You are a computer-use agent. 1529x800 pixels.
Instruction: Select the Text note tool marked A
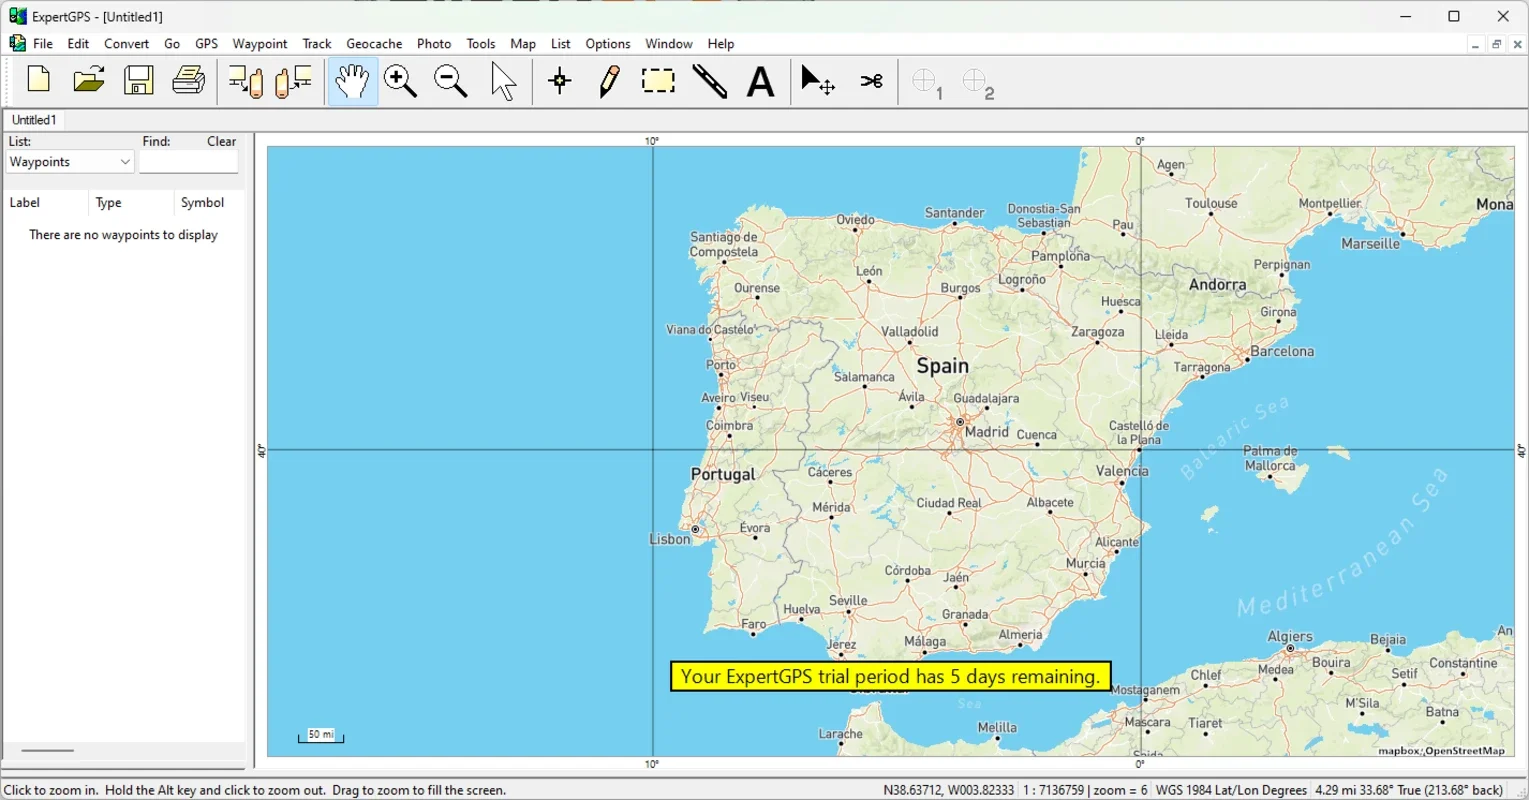click(x=761, y=82)
